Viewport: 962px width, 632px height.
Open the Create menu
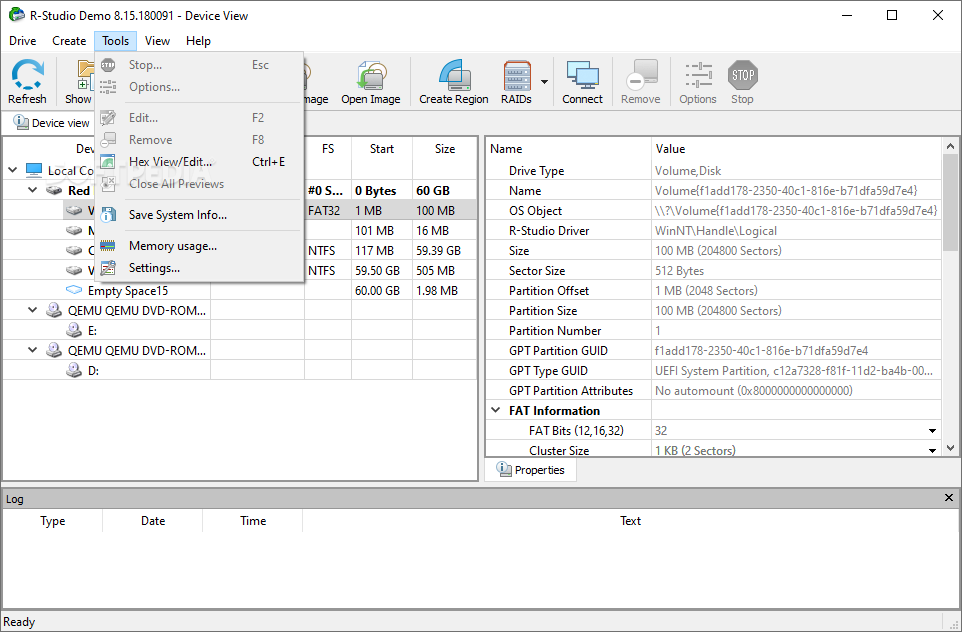[69, 40]
